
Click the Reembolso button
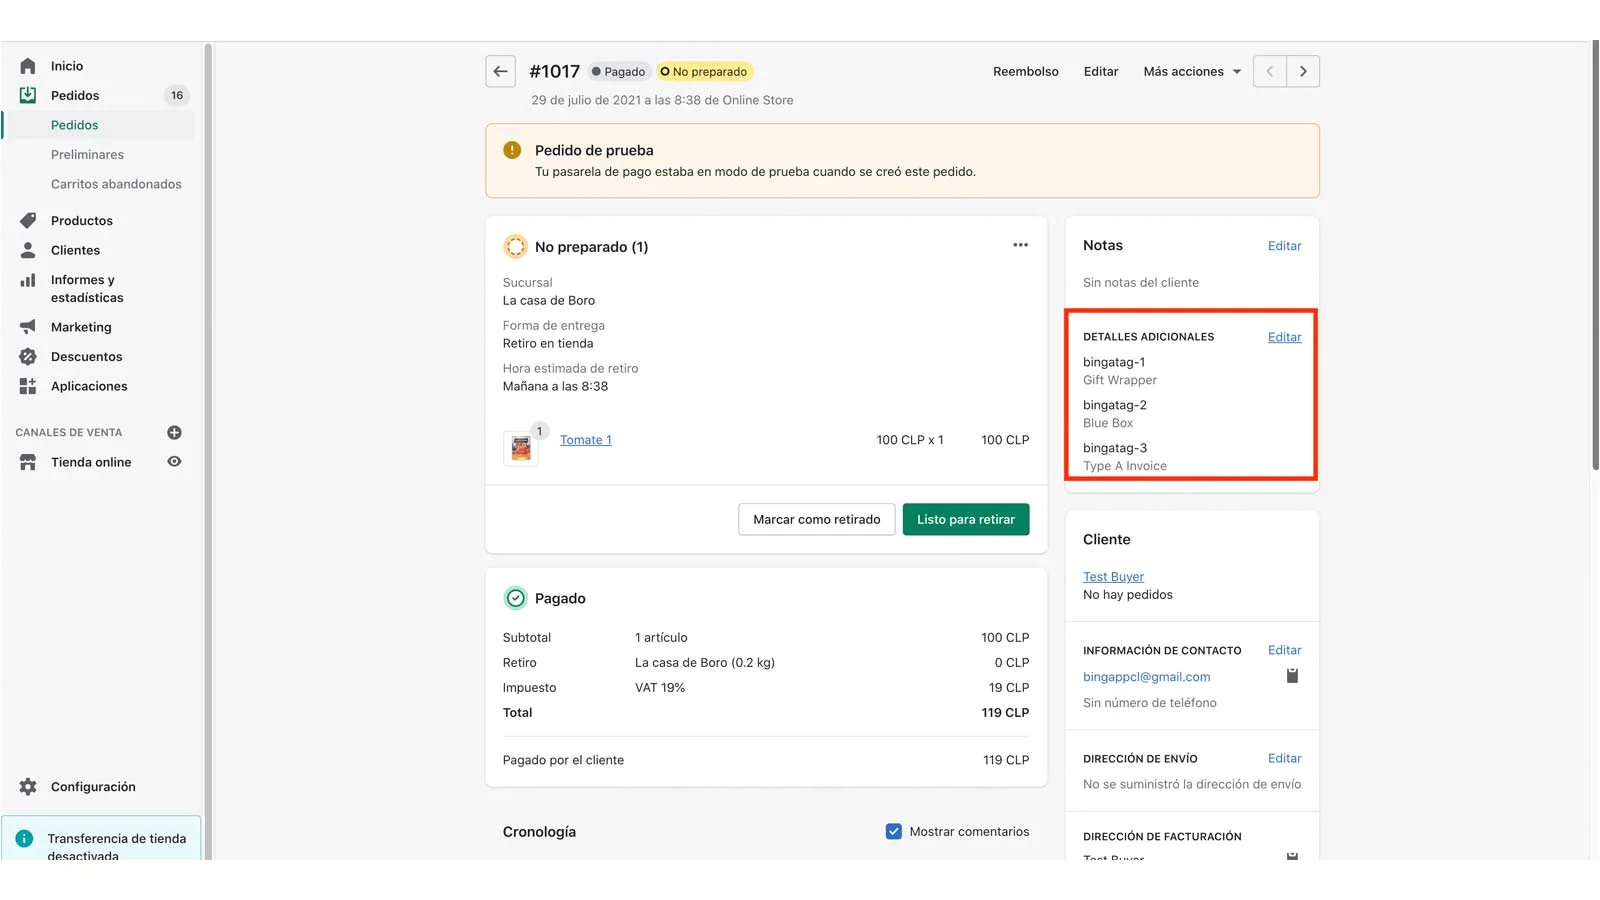pos(1026,71)
